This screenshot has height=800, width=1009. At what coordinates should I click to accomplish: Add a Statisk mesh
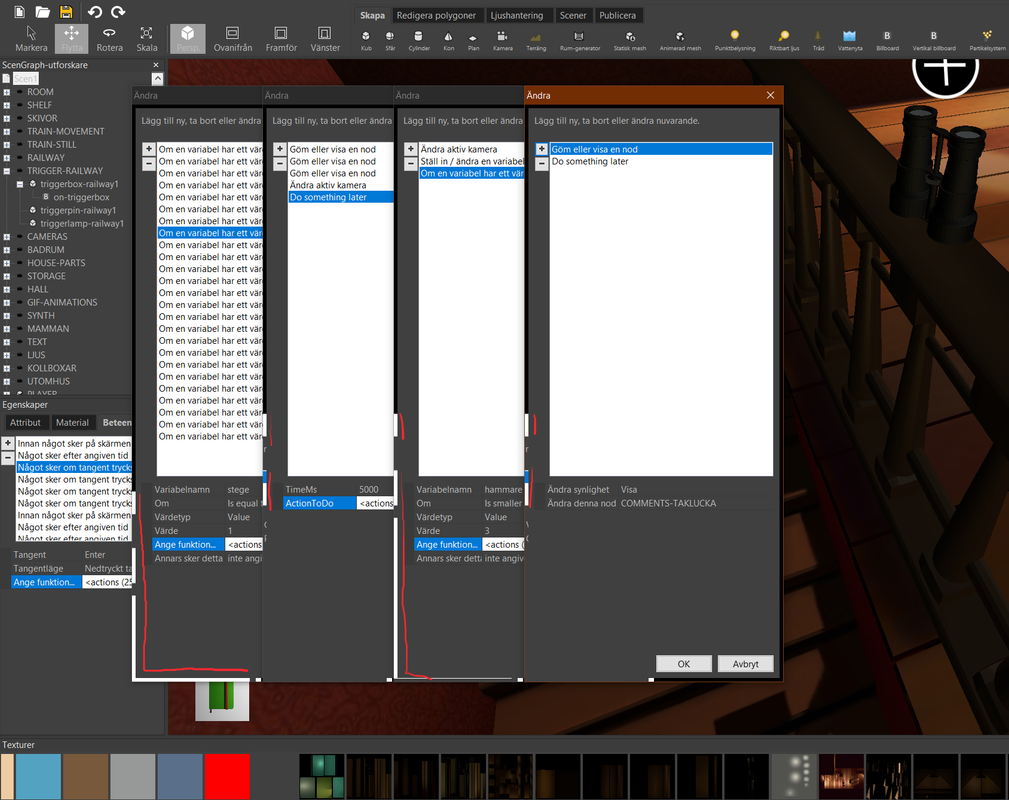(x=629, y=41)
